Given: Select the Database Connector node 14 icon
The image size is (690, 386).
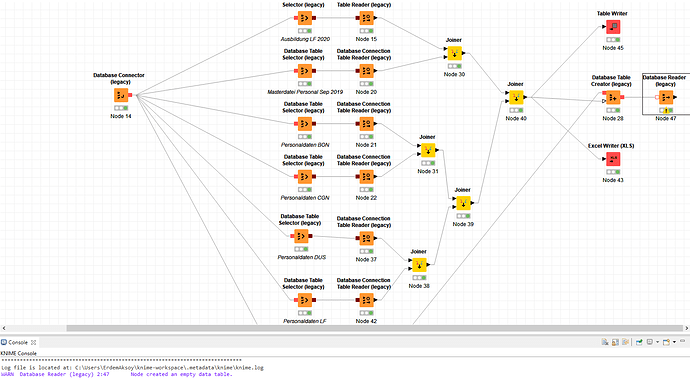Looking at the screenshot, I should point(121,95).
